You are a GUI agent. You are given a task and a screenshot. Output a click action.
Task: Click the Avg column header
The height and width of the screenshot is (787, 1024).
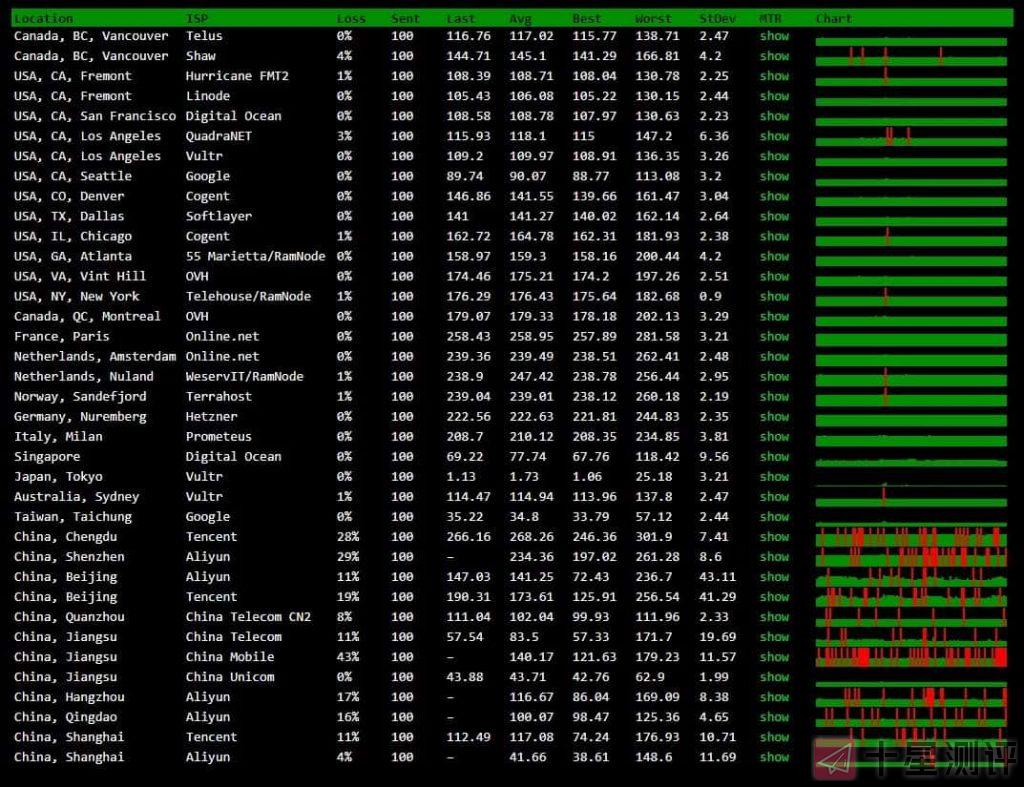tap(520, 18)
